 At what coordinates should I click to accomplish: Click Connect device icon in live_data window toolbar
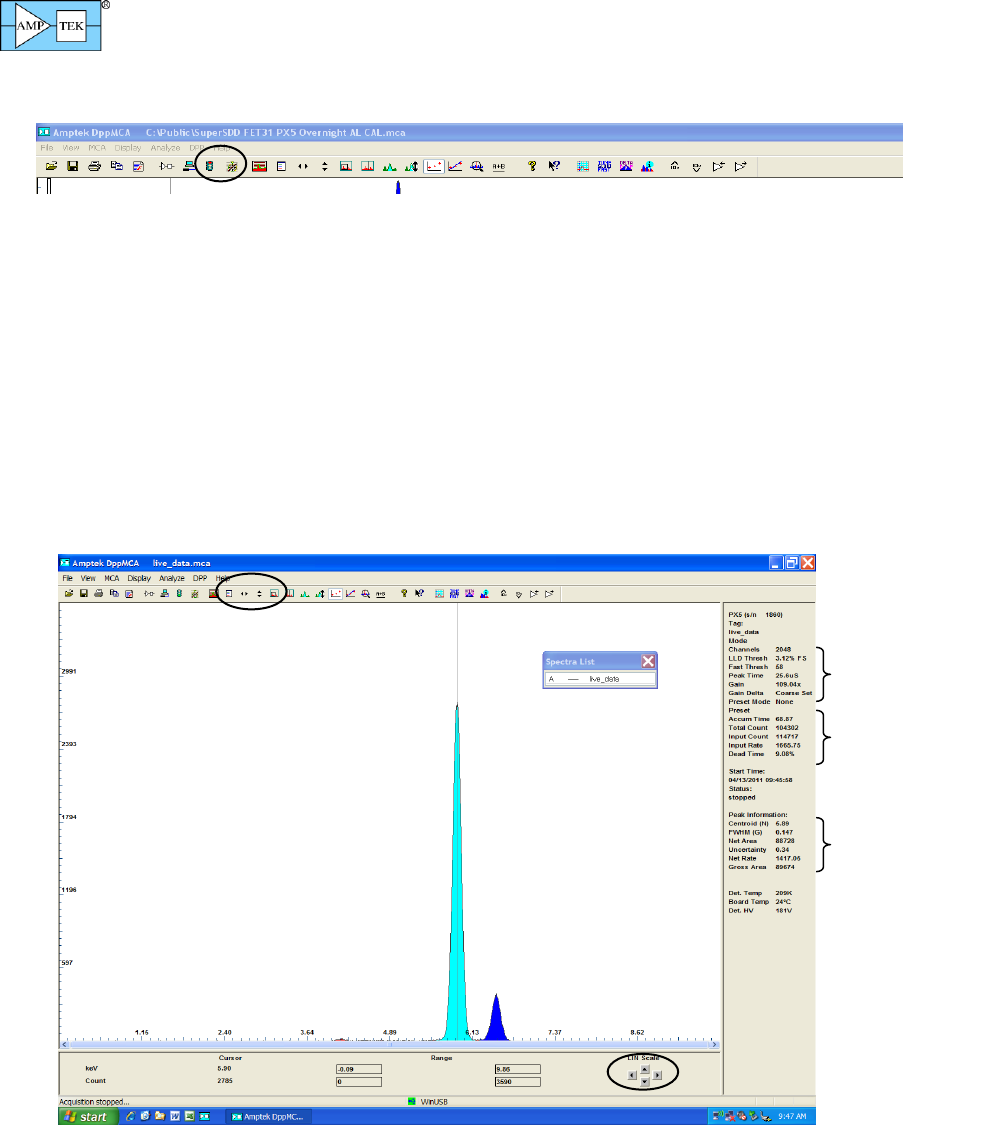[164, 593]
